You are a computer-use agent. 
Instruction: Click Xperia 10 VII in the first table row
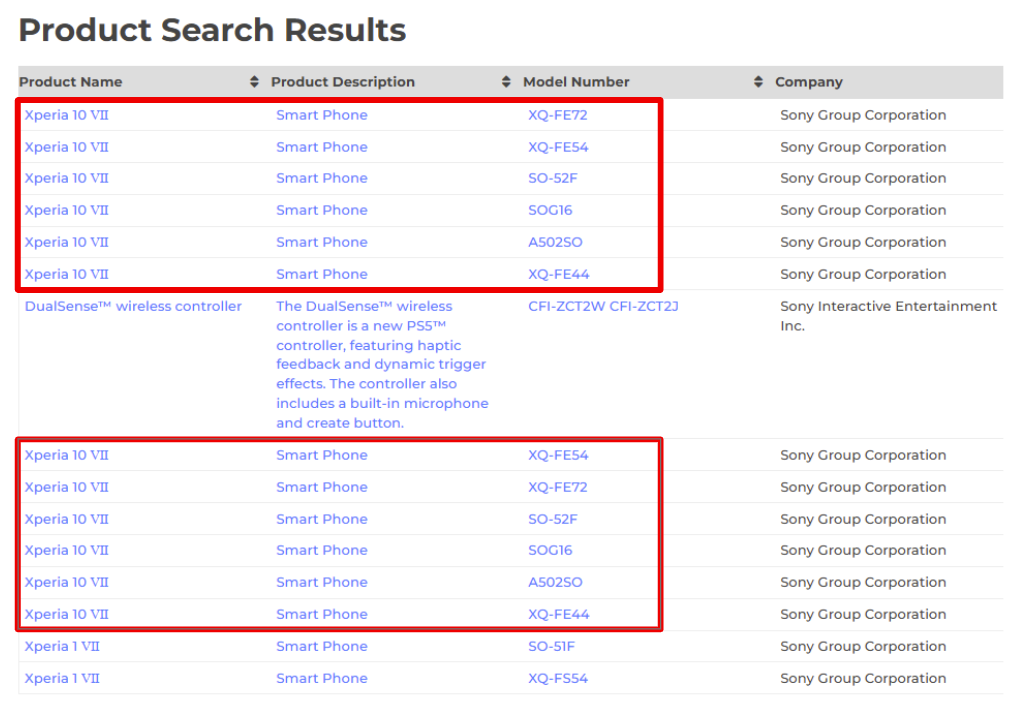(66, 115)
